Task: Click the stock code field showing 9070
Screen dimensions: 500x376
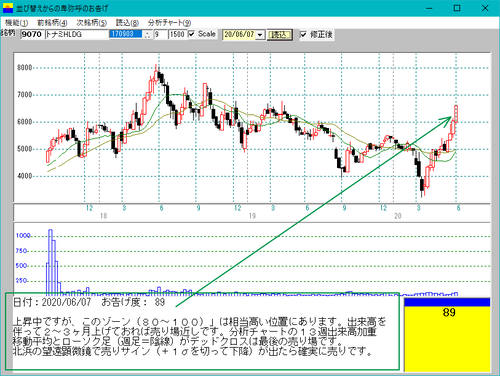Action: [32, 34]
